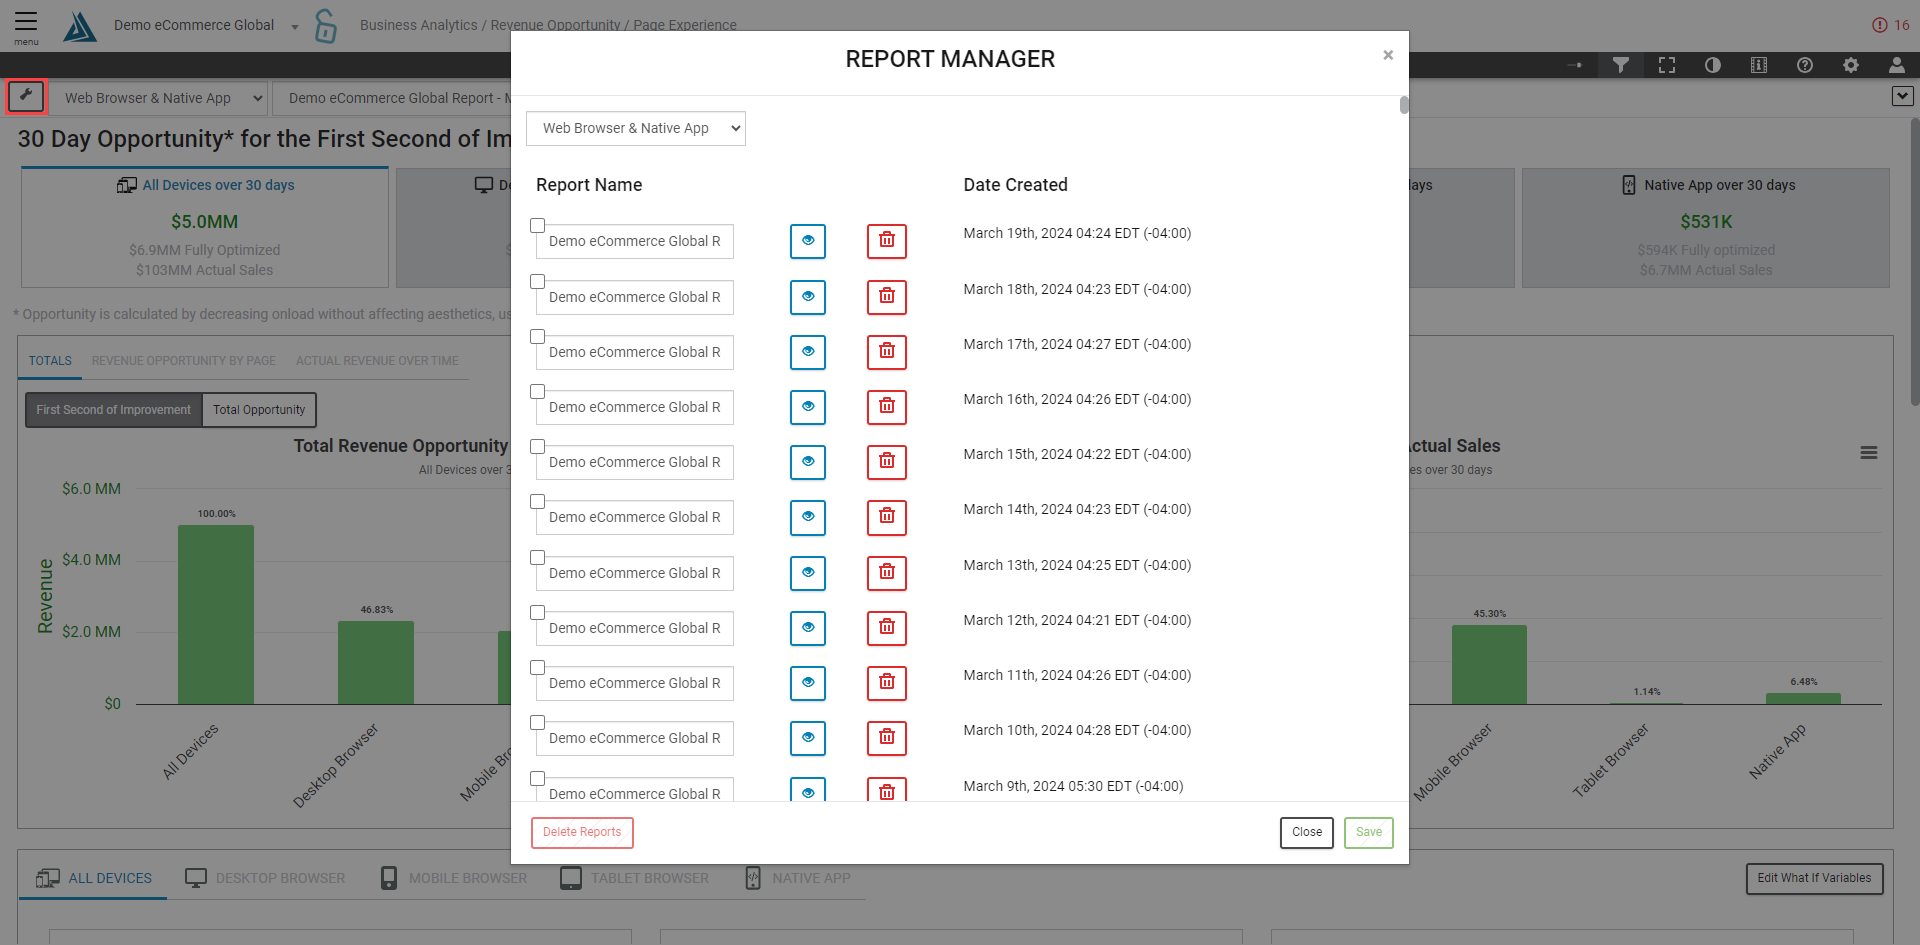Click trash icon for March 11th report

point(887,683)
